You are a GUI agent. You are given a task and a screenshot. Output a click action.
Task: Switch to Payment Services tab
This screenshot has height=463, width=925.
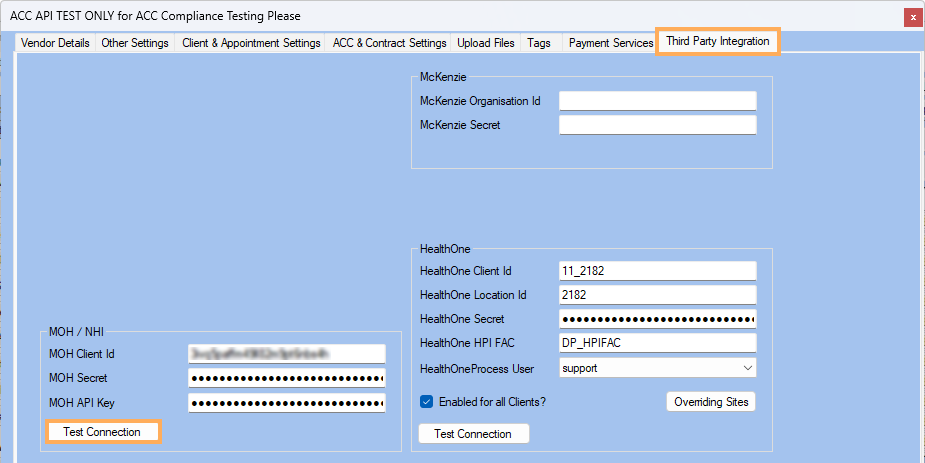pyautogui.click(x=610, y=43)
